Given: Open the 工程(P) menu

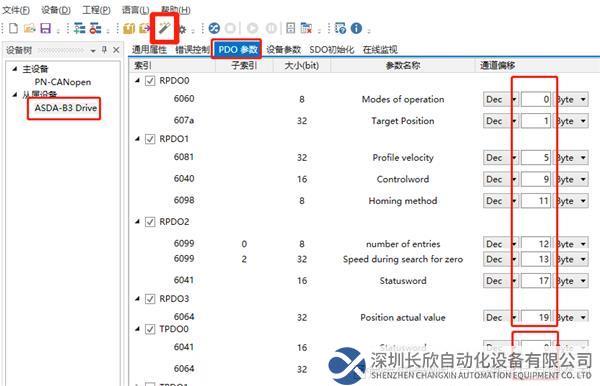Looking at the screenshot, I should [96, 10].
